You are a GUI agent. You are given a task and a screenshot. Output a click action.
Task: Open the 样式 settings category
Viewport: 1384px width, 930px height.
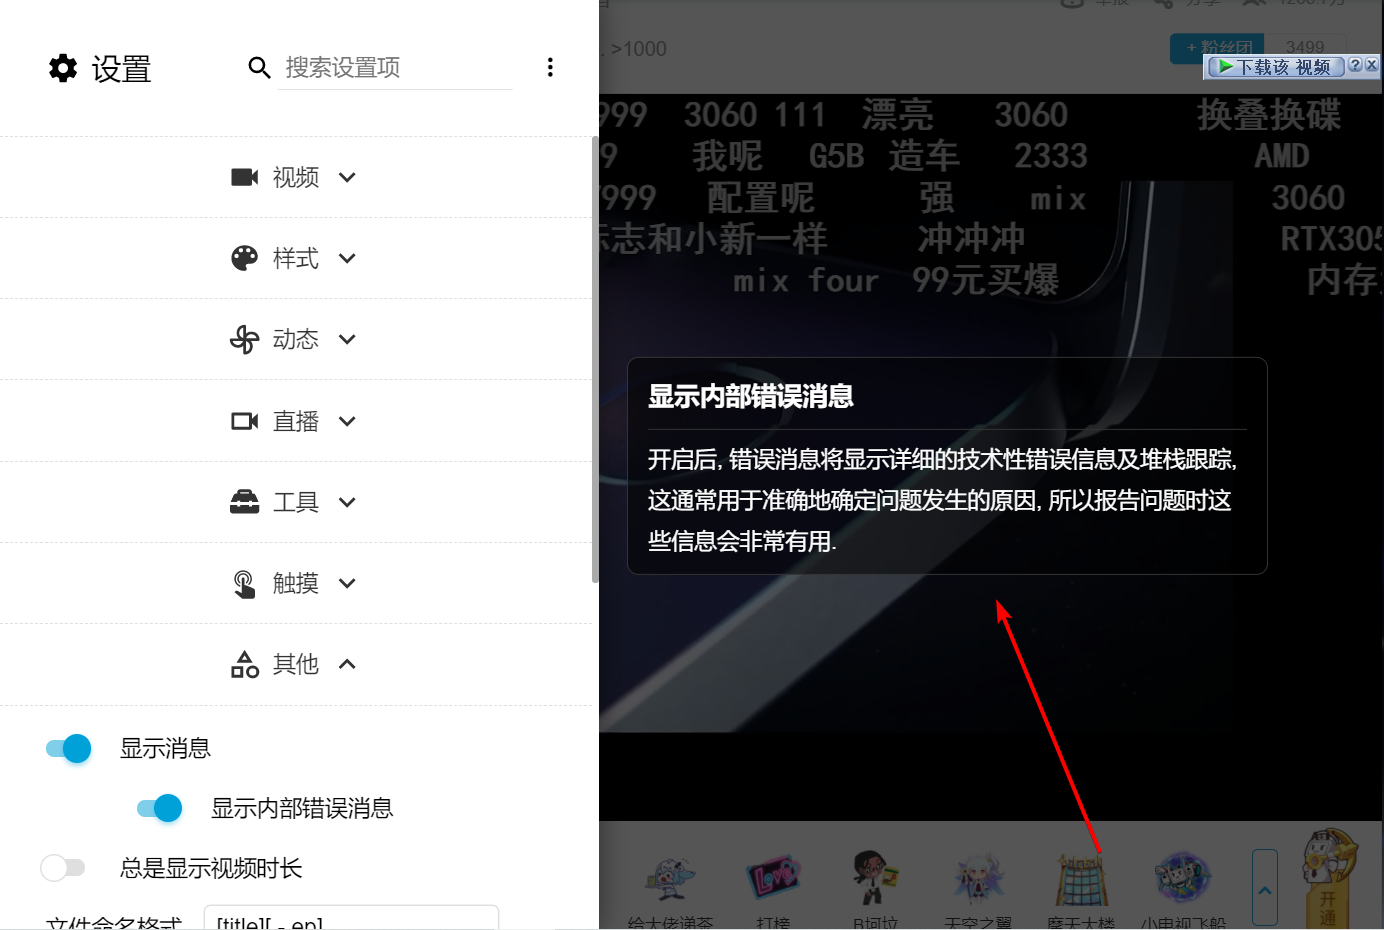[296, 258]
